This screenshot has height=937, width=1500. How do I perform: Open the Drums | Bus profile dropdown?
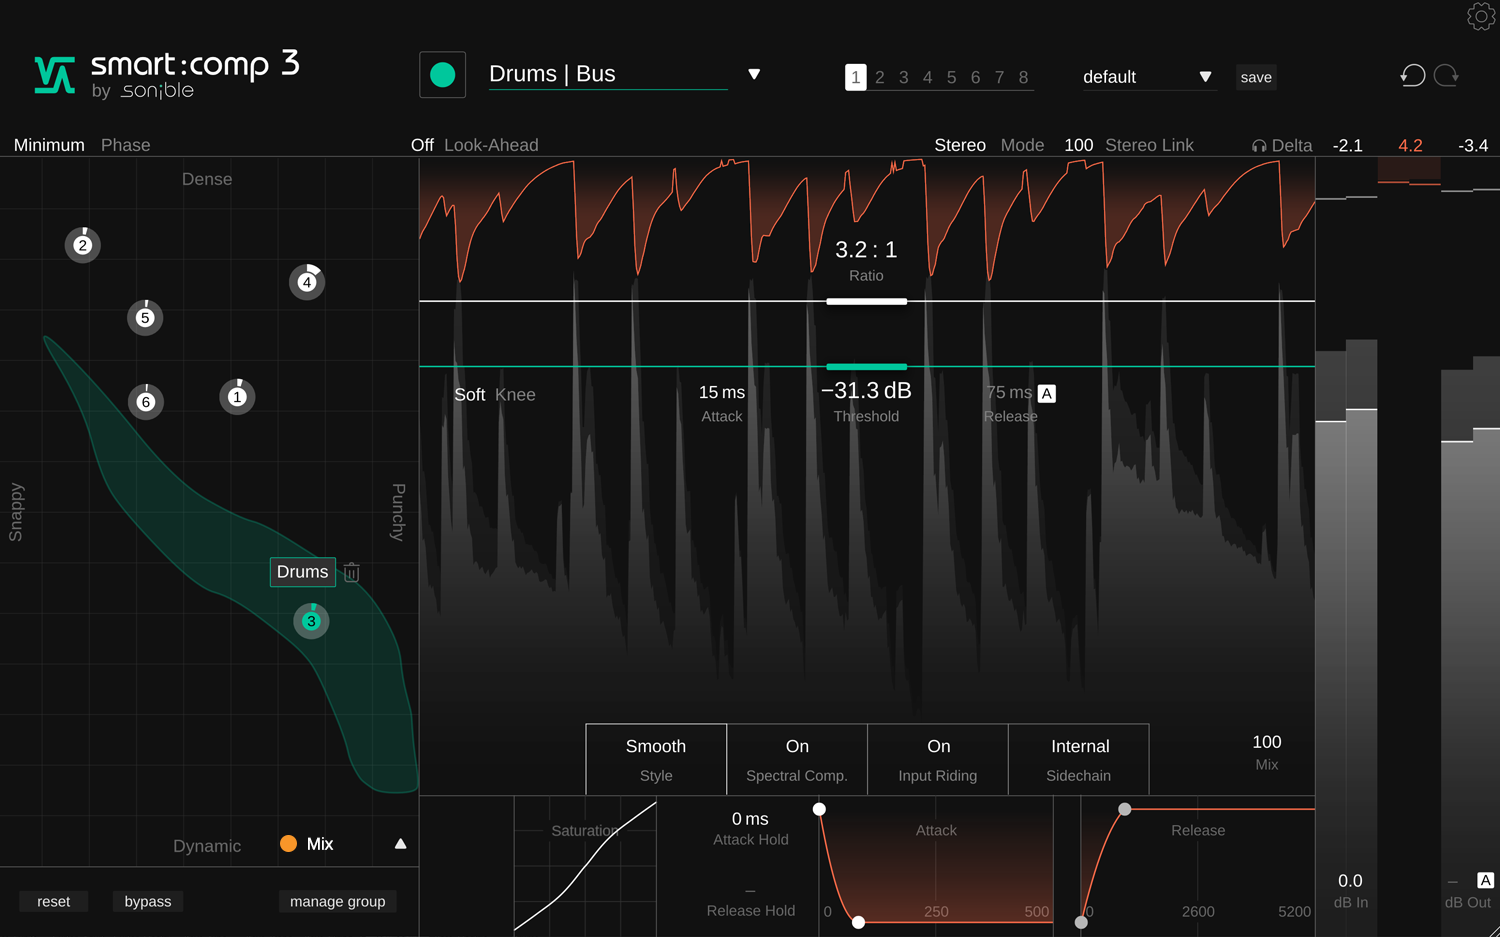pos(754,75)
